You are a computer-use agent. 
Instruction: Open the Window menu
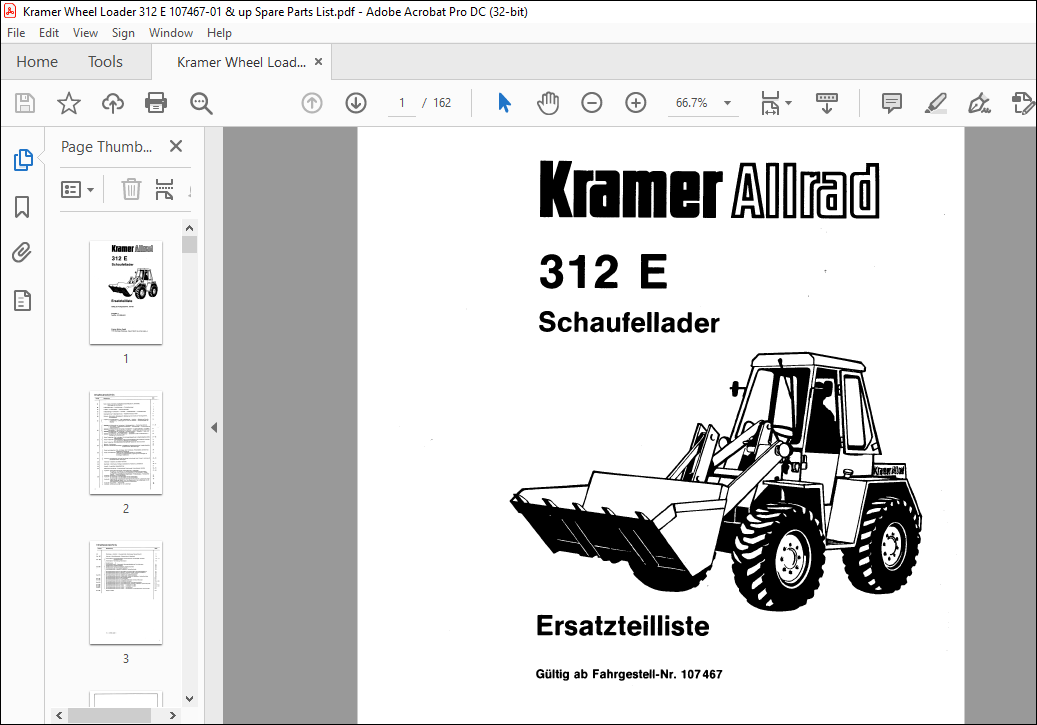pyautogui.click(x=171, y=32)
